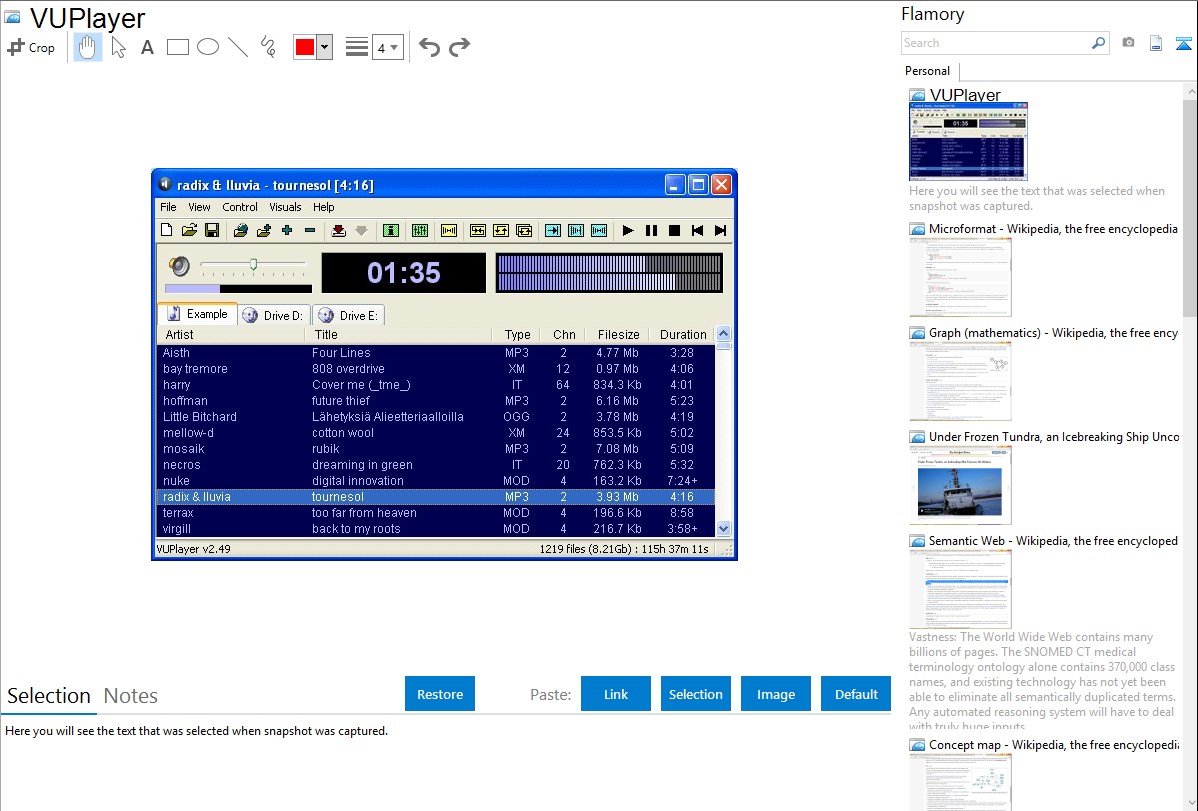
Task: Open the line width 4 dropdown
Action: tap(388, 48)
